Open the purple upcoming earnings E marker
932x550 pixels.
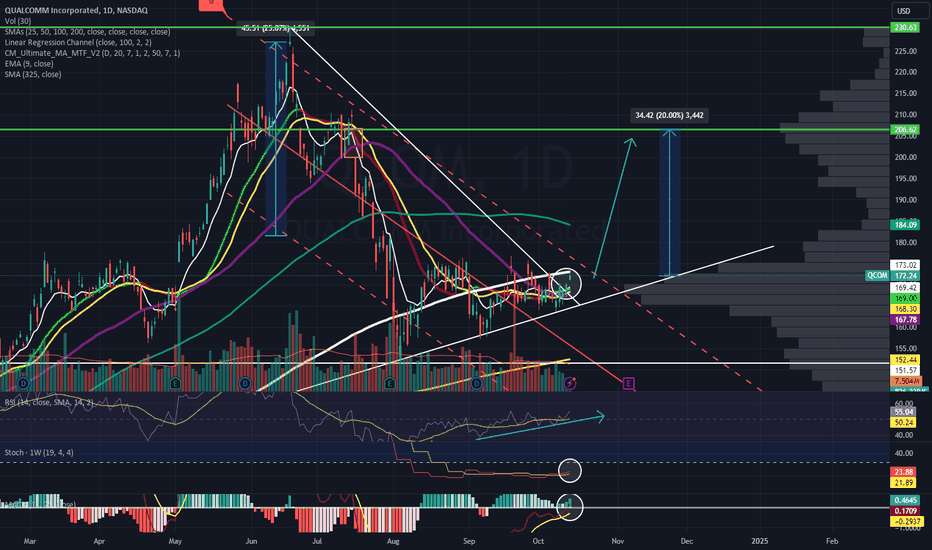[x=629, y=384]
